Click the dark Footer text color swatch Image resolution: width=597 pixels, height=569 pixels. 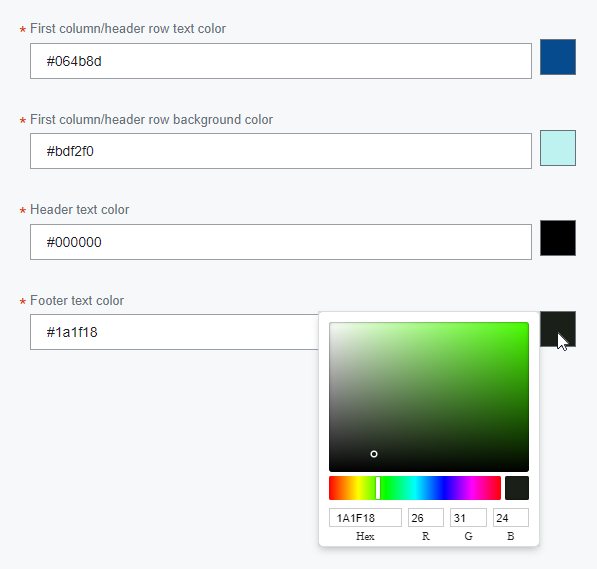click(x=558, y=329)
